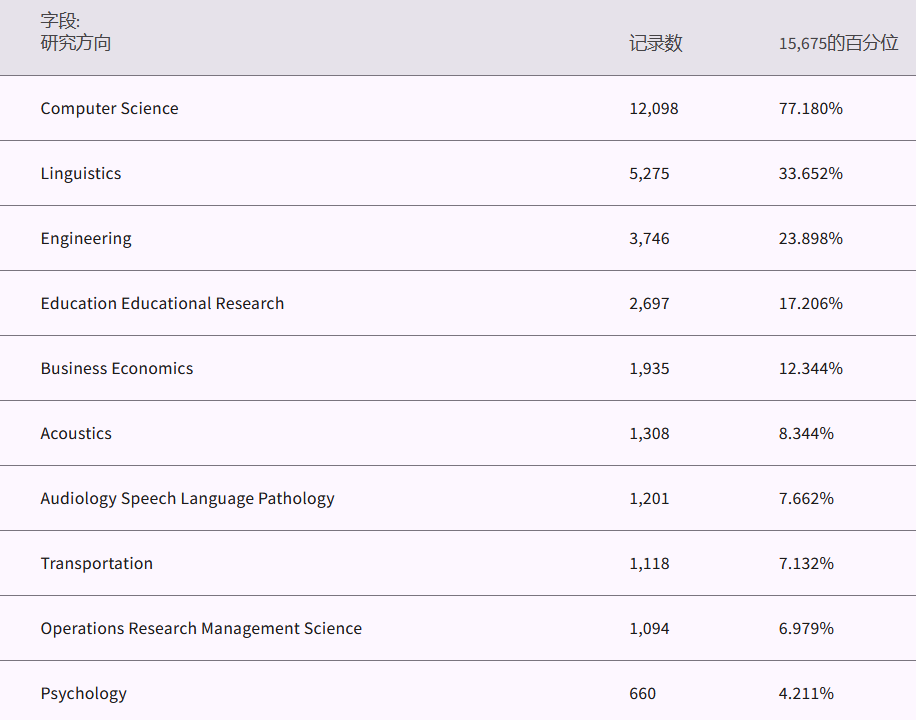Image resolution: width=916 pixels, height=720 pixels.
Task: Select the Business Economics row
Action: pos(117,368)
